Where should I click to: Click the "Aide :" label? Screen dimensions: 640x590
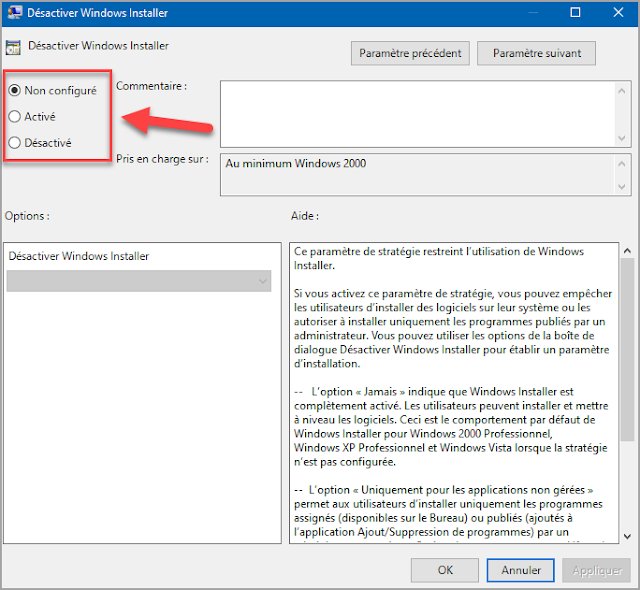pos(304,216)
